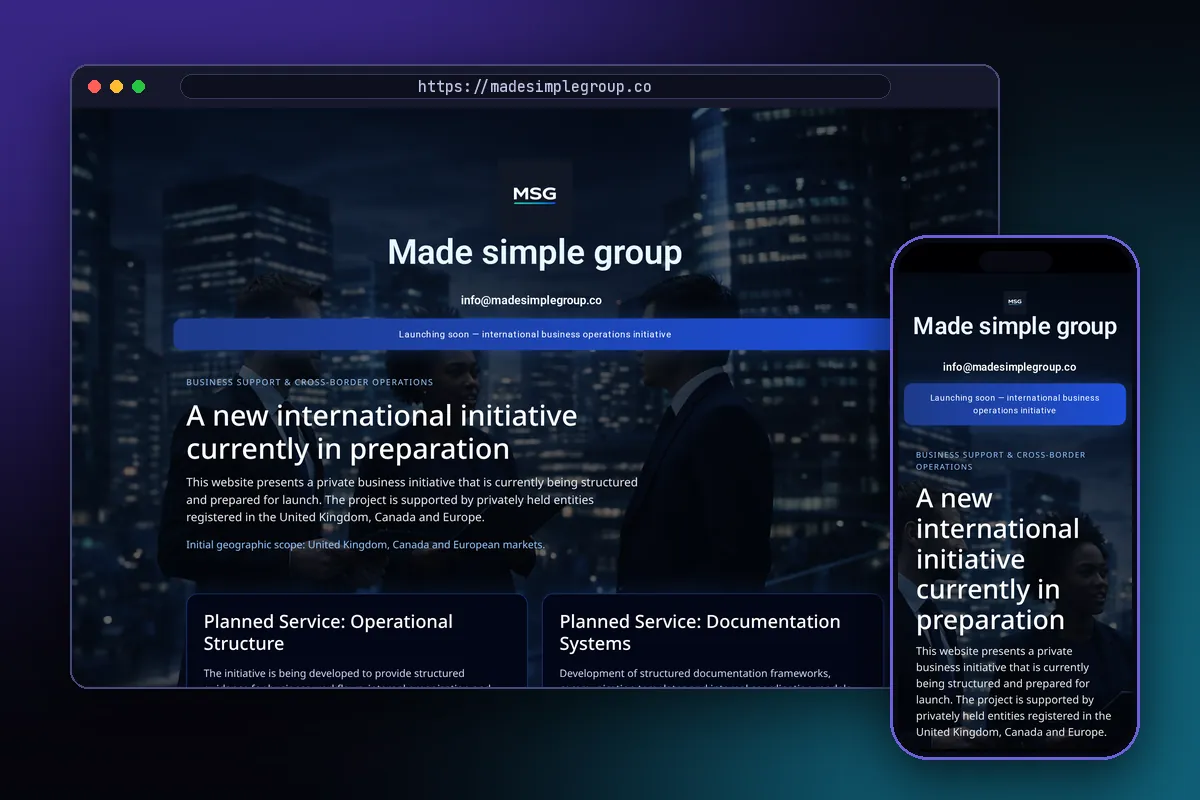Click the desktop paragraph starting 'This website presents'

point(412,500)
